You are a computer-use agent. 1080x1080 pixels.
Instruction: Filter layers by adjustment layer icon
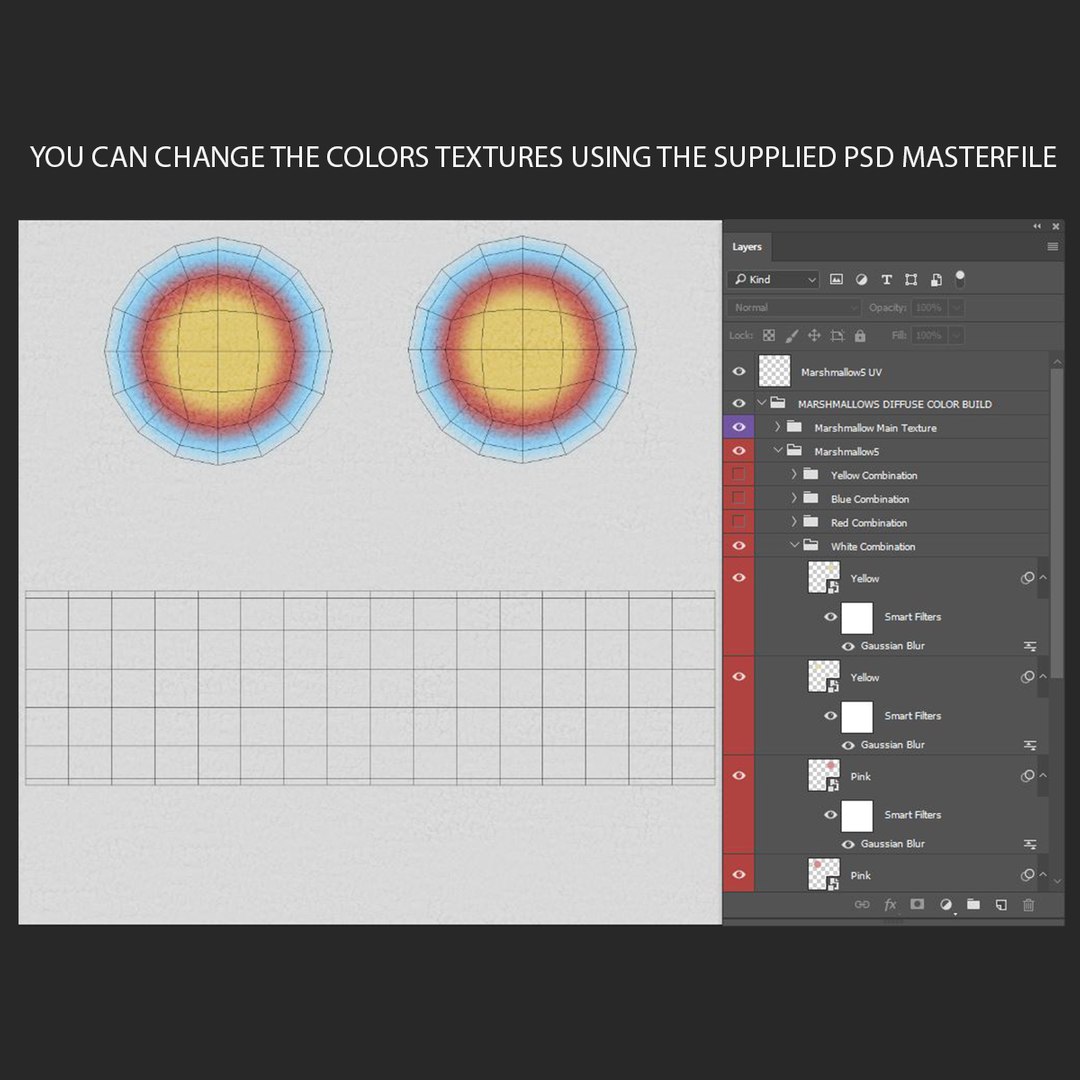861,279
